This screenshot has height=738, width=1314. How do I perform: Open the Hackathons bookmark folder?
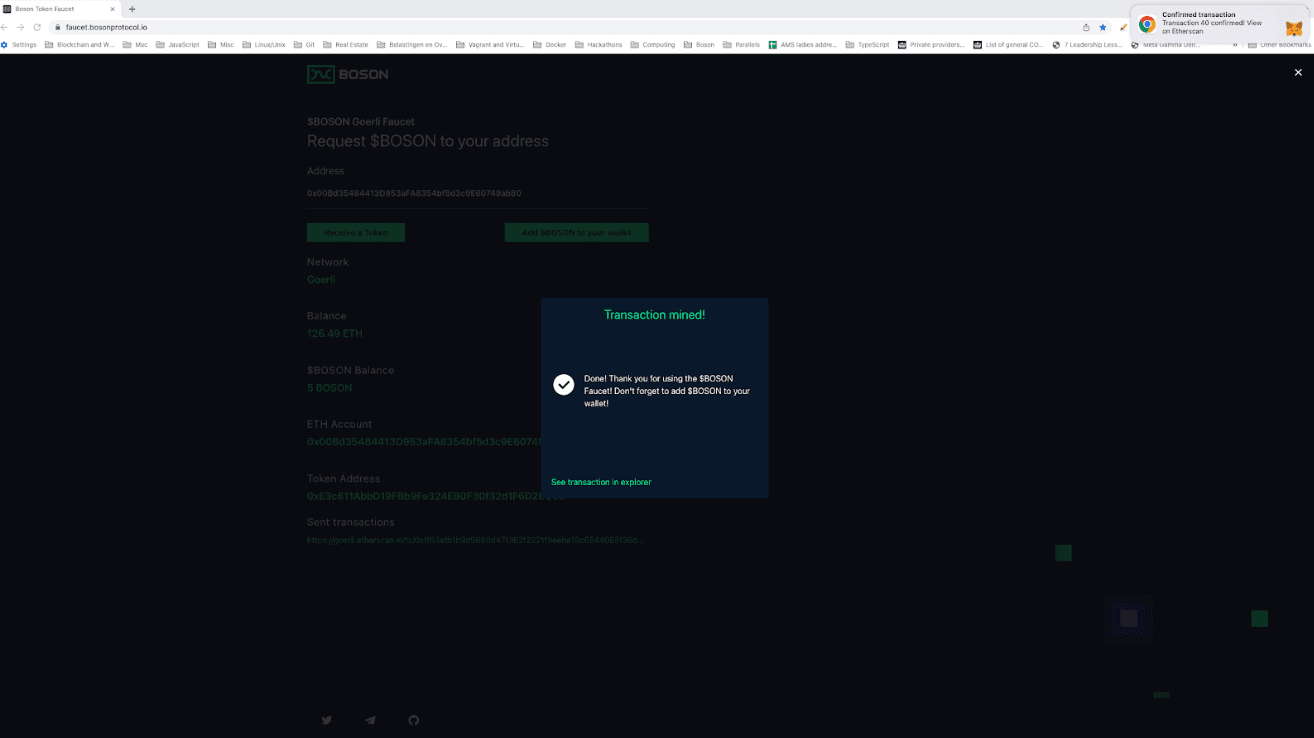tap(599, 45)
